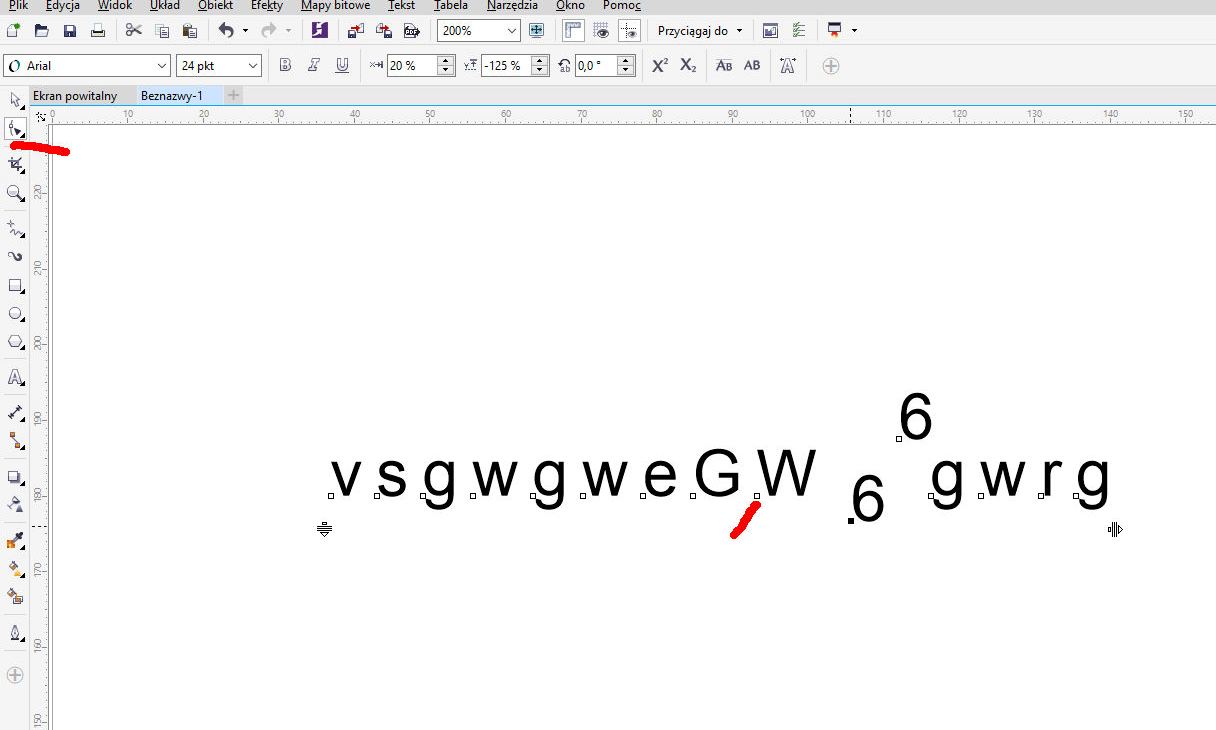The width and height of the screenshot is (1216, 730).
Task: Expand the 200% zoom level dropdown
Action: click(x=512, y=31)
